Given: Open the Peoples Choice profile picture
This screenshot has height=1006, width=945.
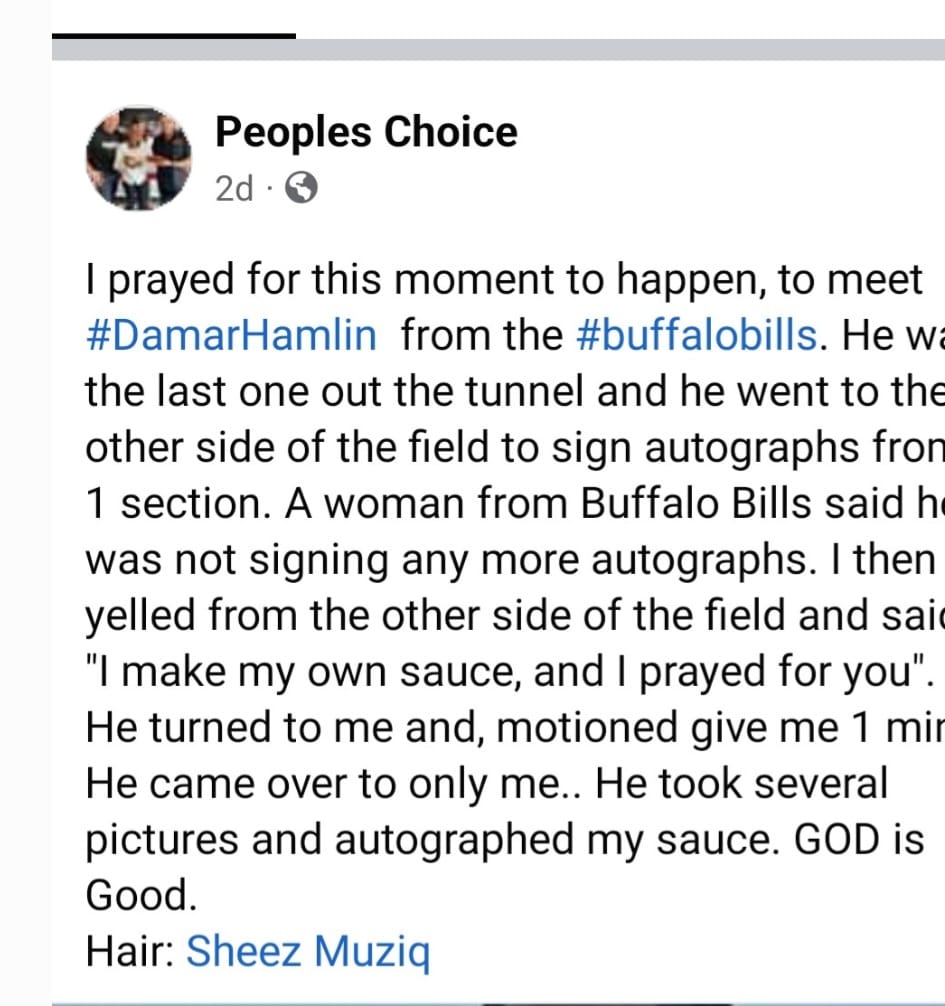Looking at the screenshot, I should pos(138,157).
